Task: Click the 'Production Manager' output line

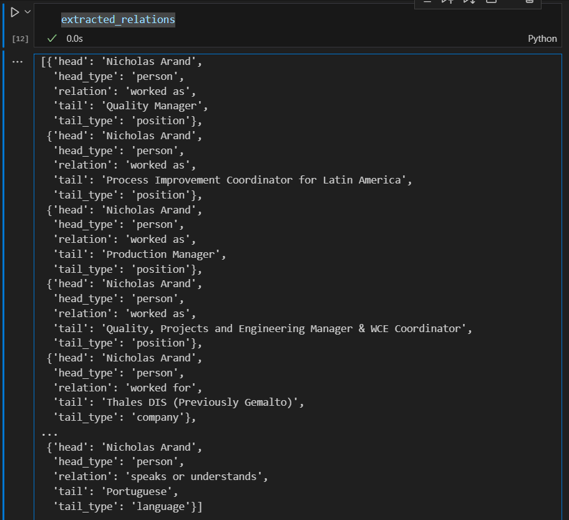Action: pyautogui.click(x=140, y=255)
